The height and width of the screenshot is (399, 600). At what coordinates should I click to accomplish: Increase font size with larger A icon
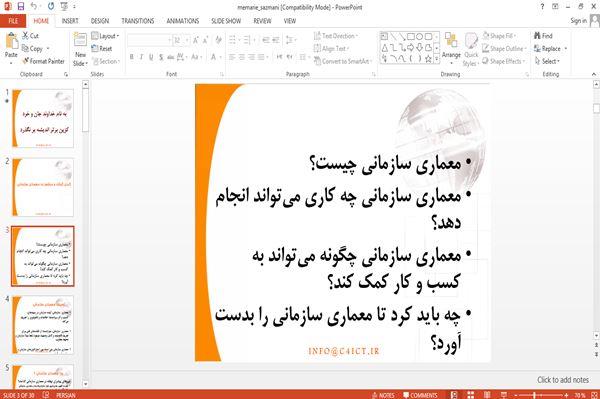coord(196,40)
